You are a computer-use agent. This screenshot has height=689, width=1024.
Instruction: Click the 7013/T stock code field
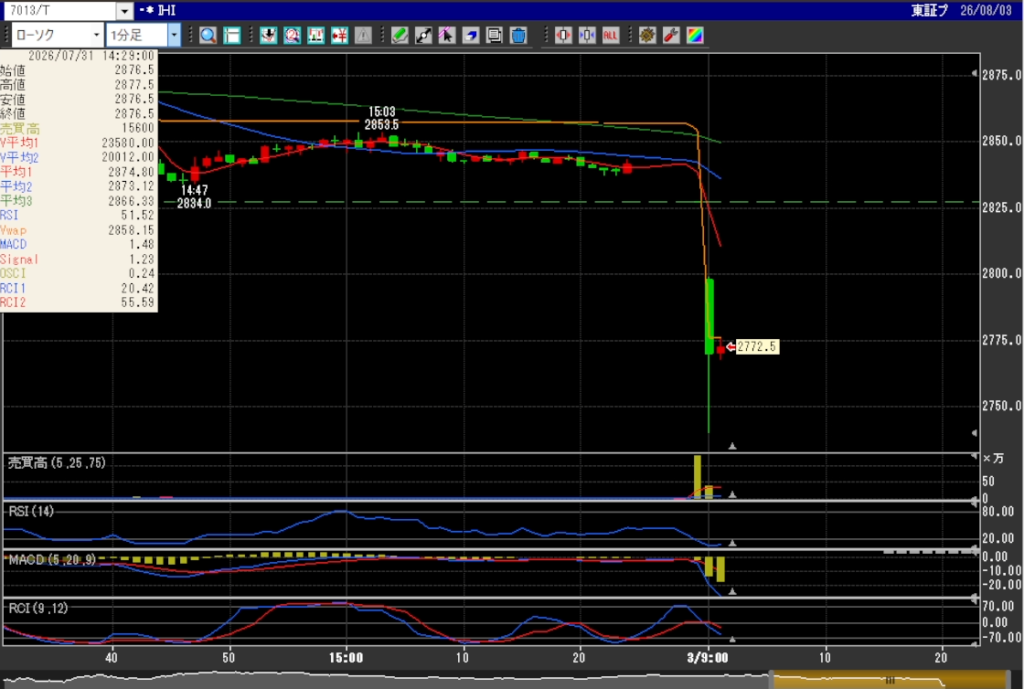pos(61,11)
